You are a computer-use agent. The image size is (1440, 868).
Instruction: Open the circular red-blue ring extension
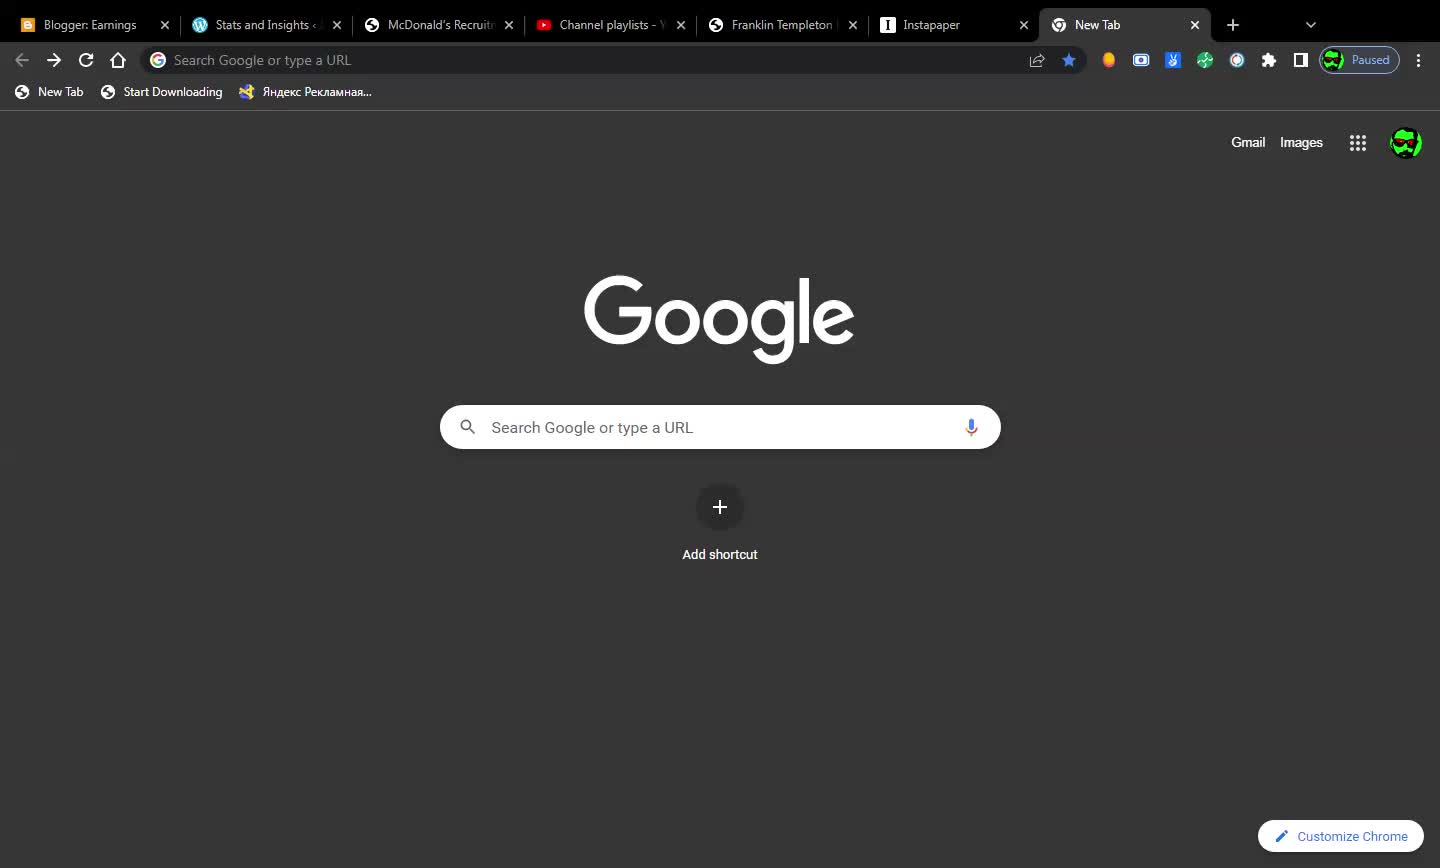(x=1237, y=60)
